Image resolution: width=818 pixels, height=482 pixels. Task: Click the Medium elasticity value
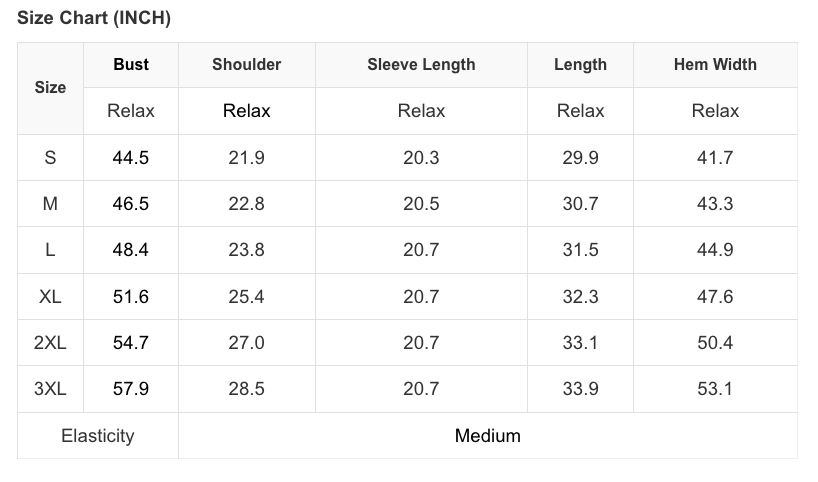(x=487, y=435)
